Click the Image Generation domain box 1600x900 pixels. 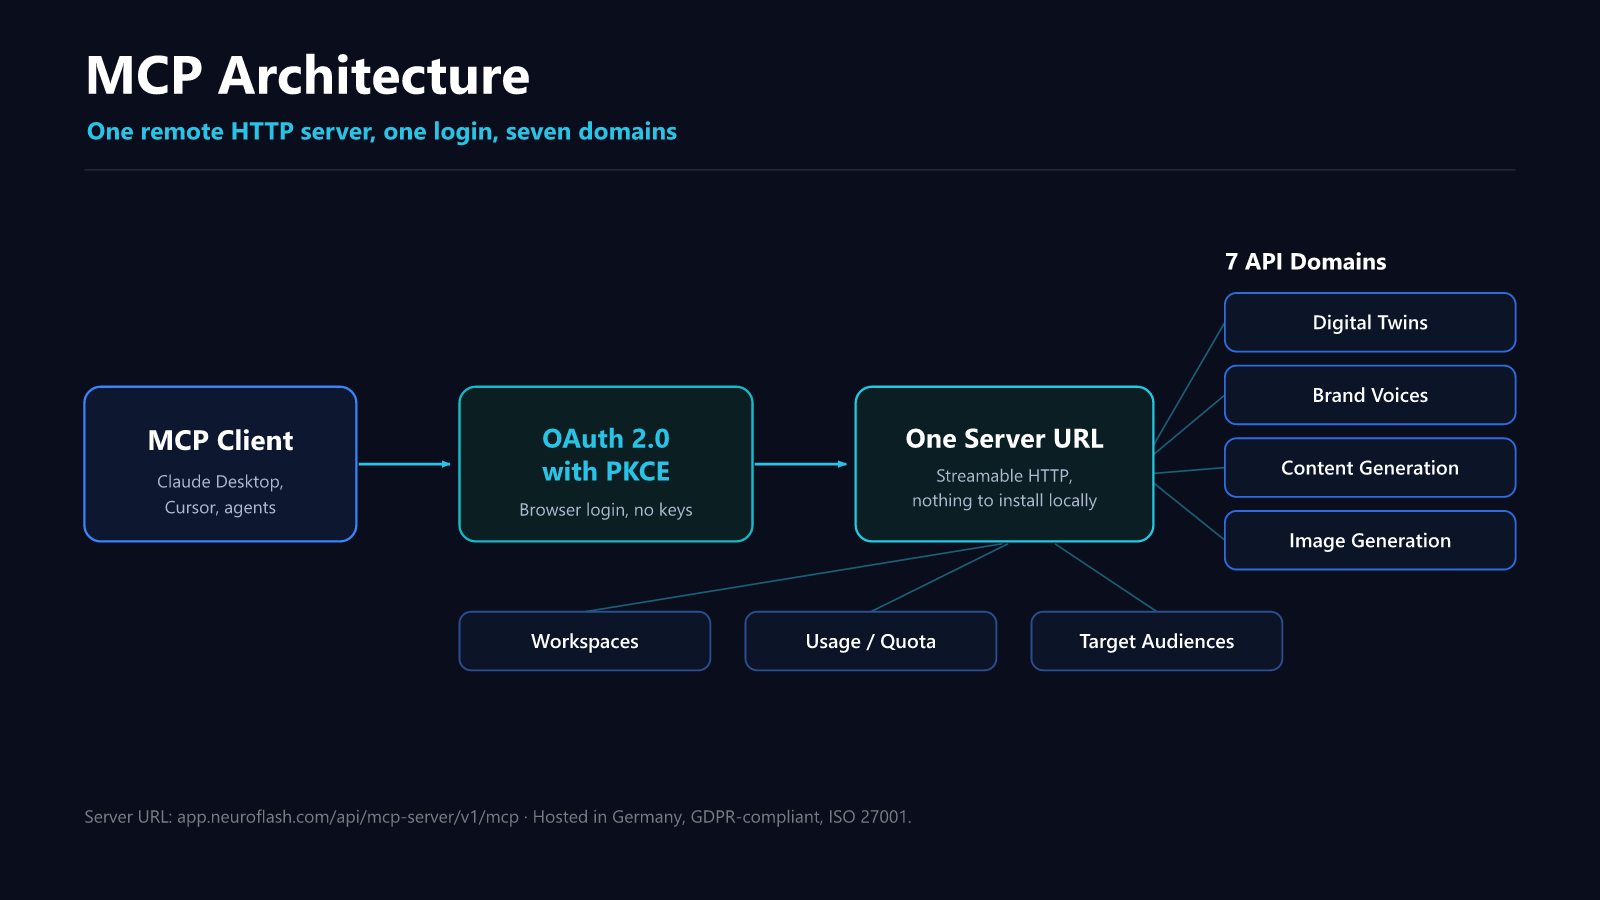(1370, 541)
